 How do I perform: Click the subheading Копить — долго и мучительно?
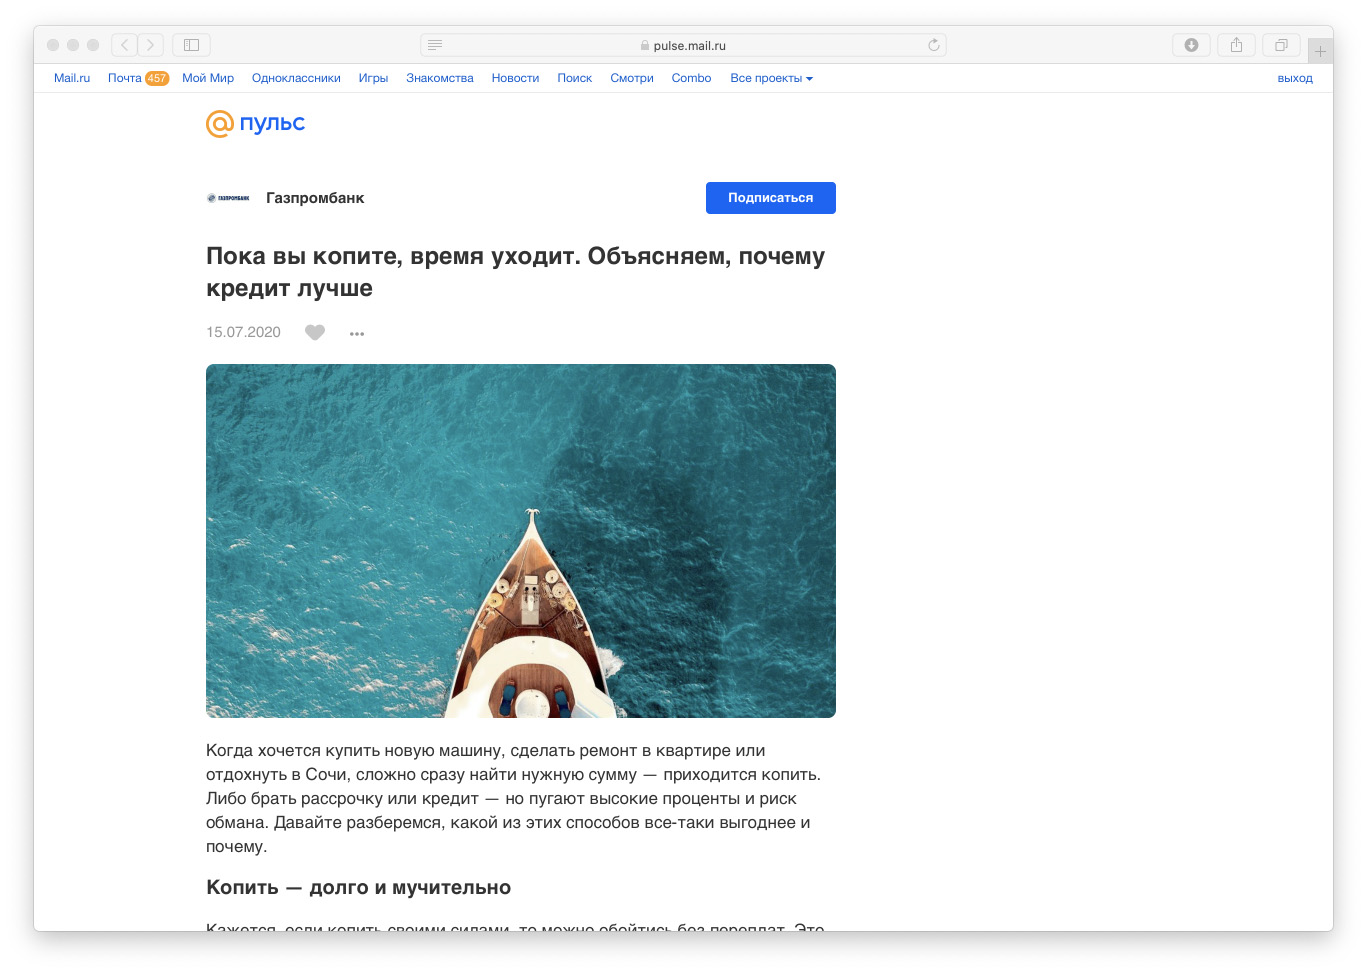[358, 887]
